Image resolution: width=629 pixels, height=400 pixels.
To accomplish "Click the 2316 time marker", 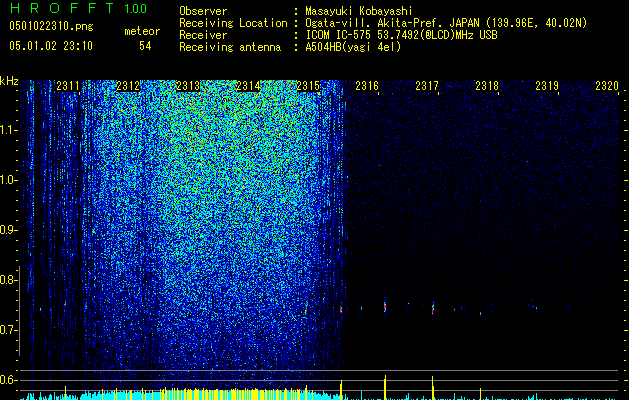I will (x=367, y=86).
